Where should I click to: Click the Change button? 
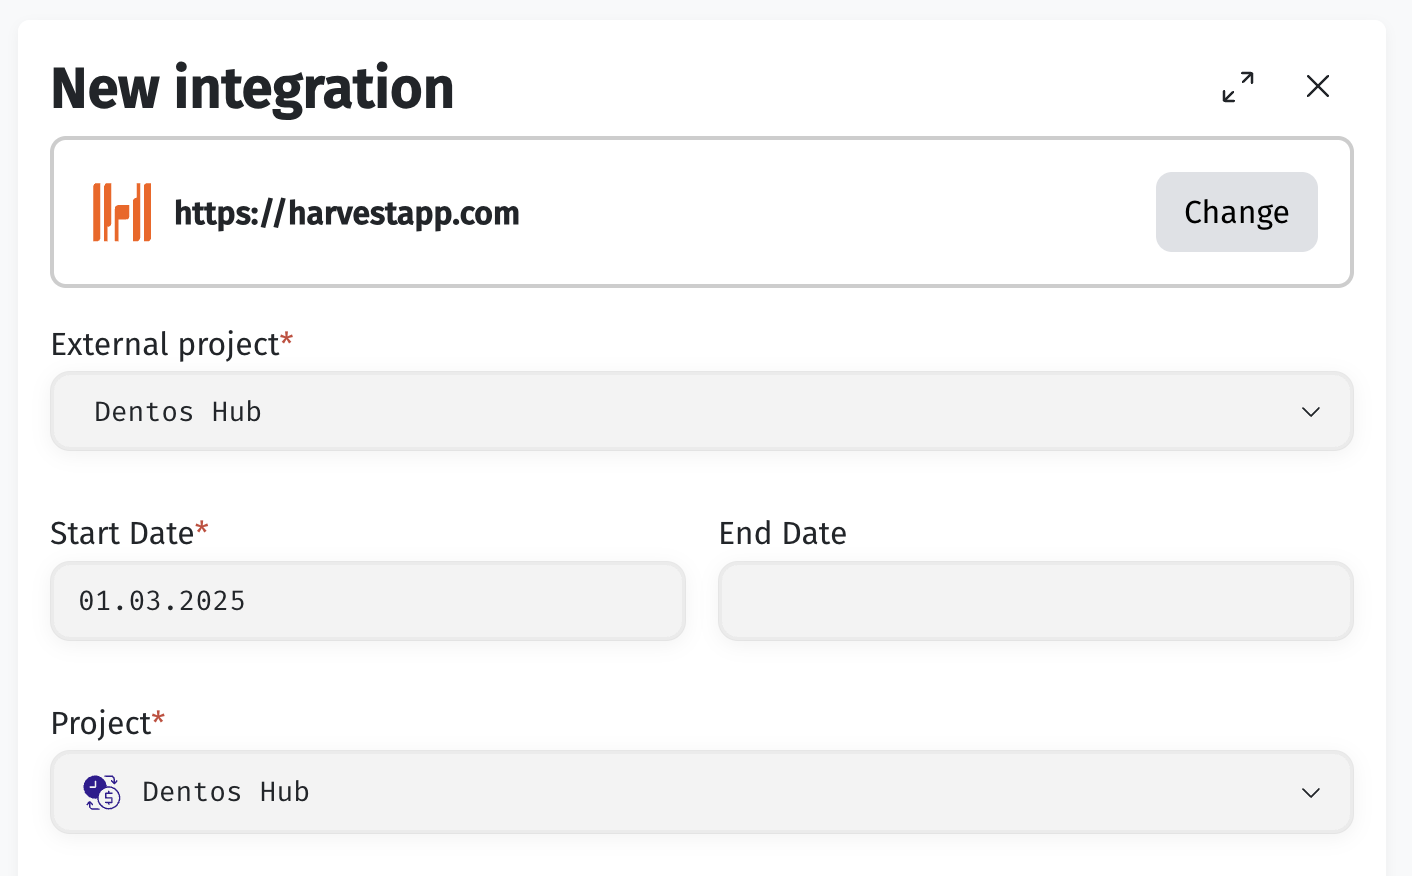pyautogui.click(x=1237, y=212)
